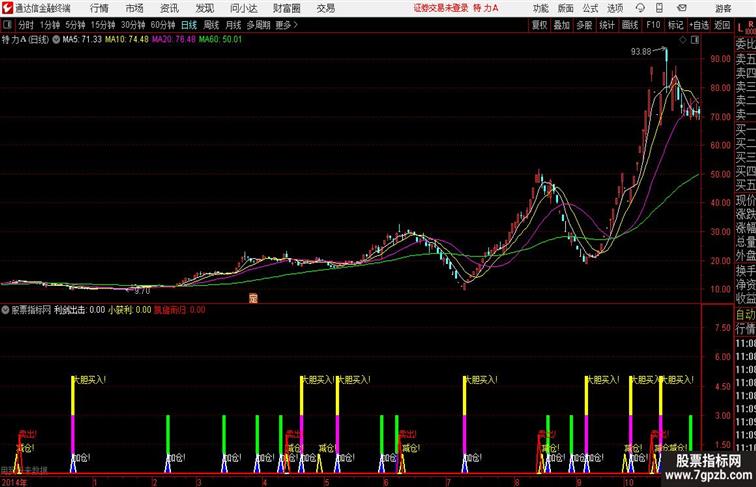Open the 选项 menu
Viewport: 756px width, 487px height.
pyautogui.click(x=615, y=8)
